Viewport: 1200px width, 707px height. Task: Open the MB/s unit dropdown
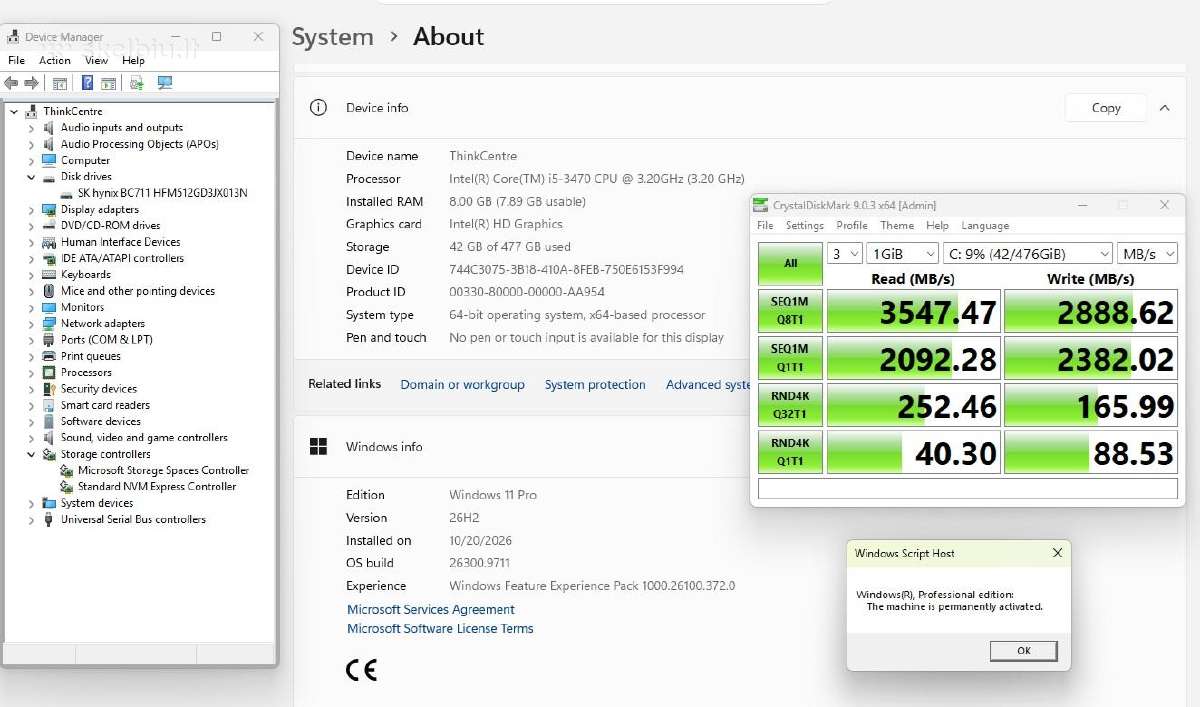click(1147, 254)
